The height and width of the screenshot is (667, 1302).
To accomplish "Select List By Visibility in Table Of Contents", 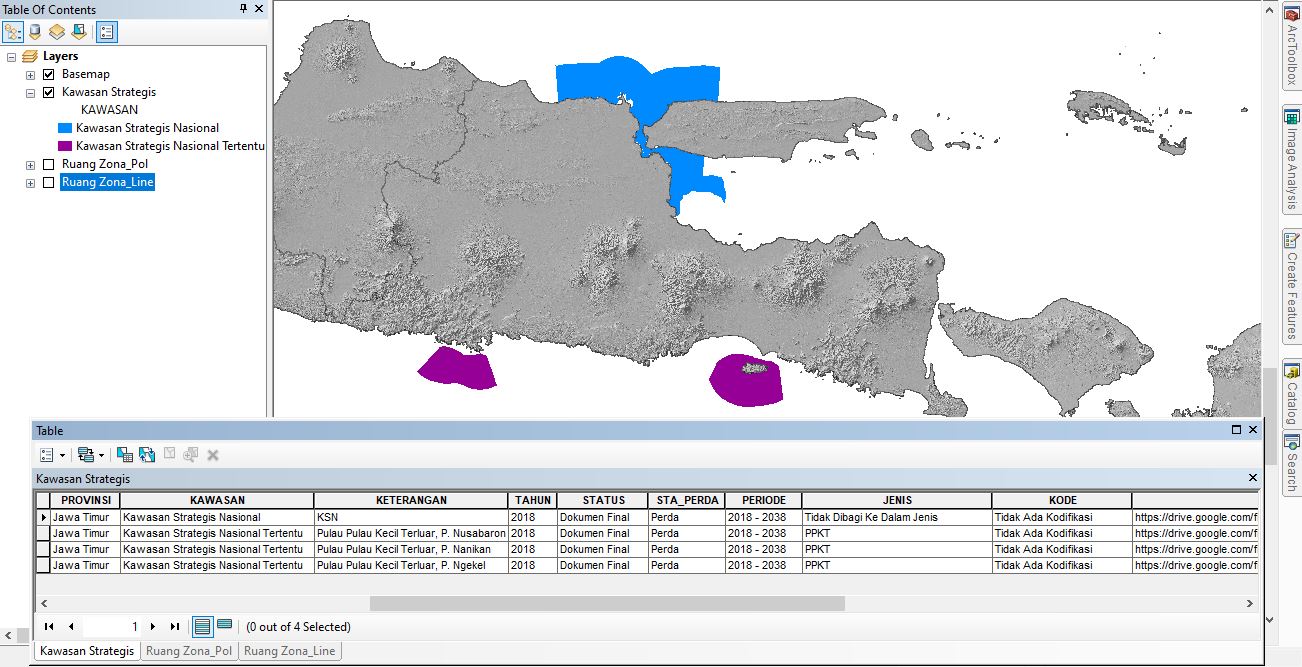I will coord(58,31).
